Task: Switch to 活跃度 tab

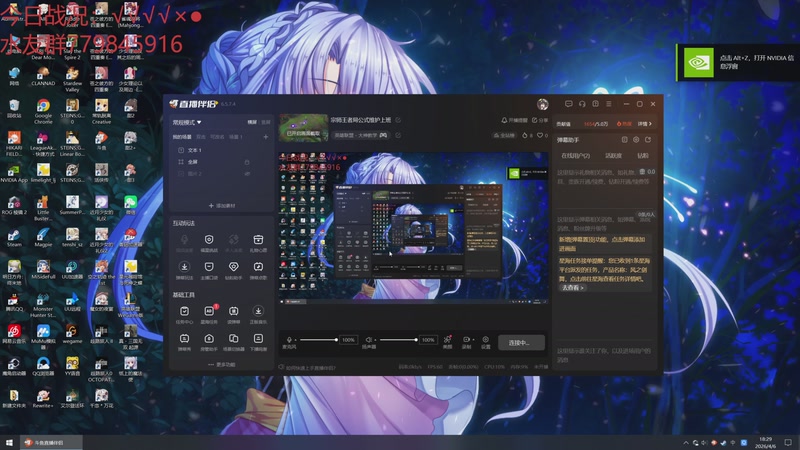Action: point(613,156)
